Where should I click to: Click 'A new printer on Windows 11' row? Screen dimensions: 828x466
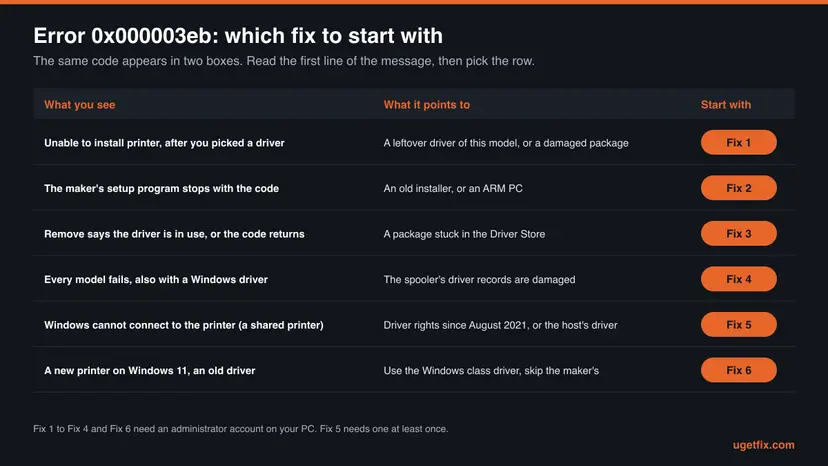[149, 370]
